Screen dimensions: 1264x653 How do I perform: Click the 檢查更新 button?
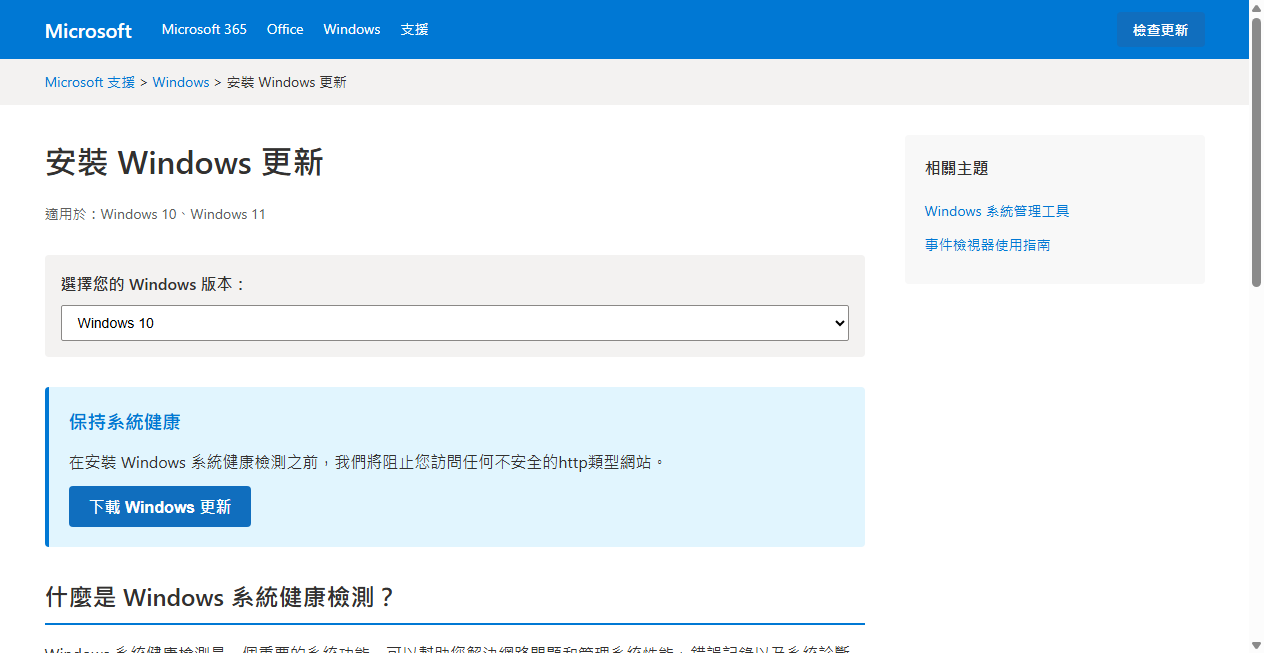point(1161,30)
